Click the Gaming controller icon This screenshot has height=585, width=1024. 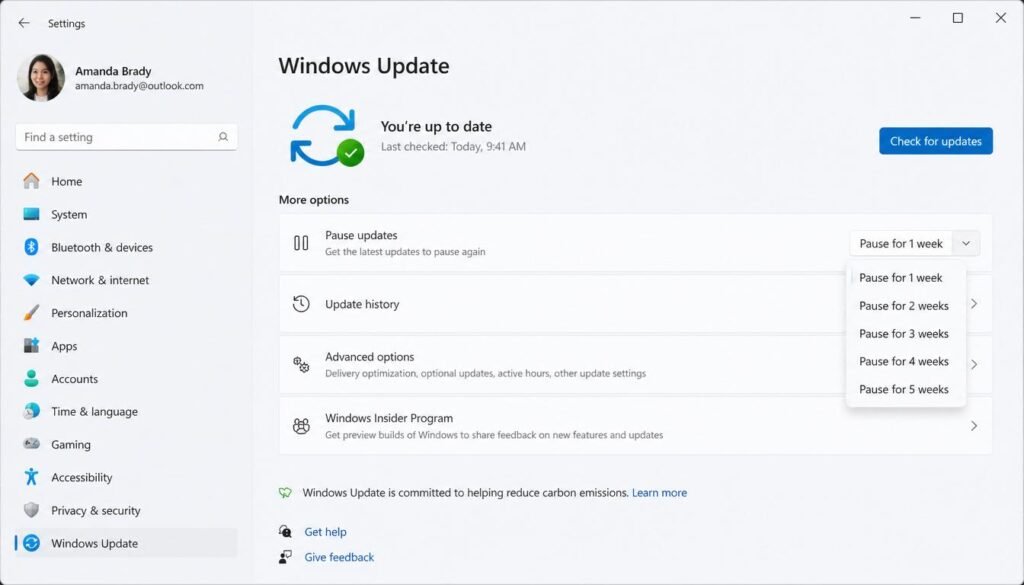pos(31,444)
